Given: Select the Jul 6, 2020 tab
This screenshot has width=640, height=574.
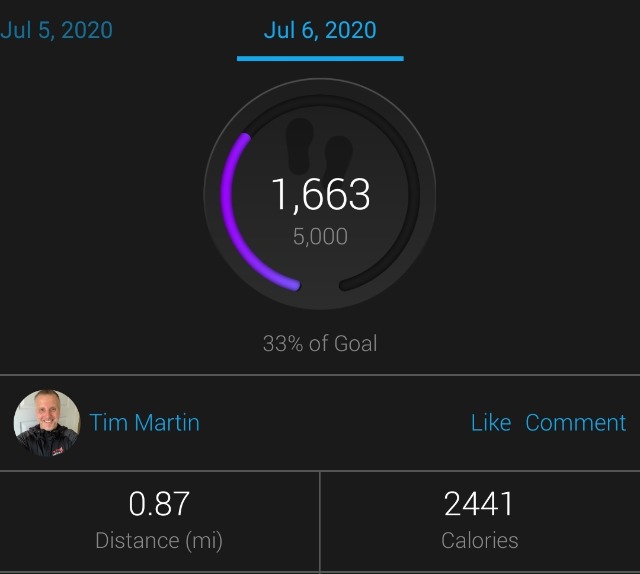Looking at the screenshot, I should (x=320, y=30).
